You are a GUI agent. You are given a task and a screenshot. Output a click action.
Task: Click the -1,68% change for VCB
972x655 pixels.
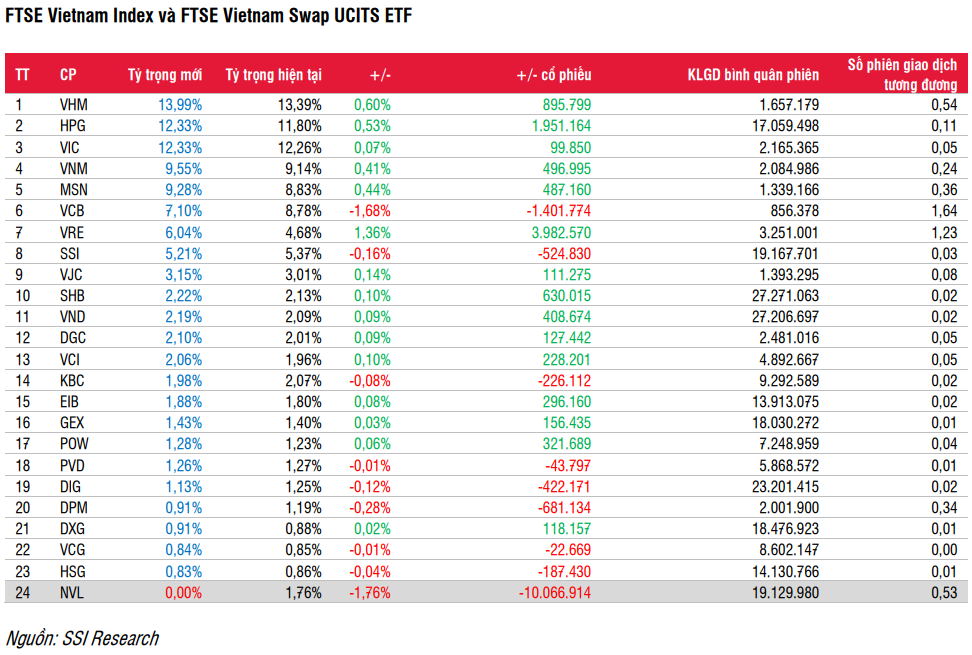(x=370, y=210)
